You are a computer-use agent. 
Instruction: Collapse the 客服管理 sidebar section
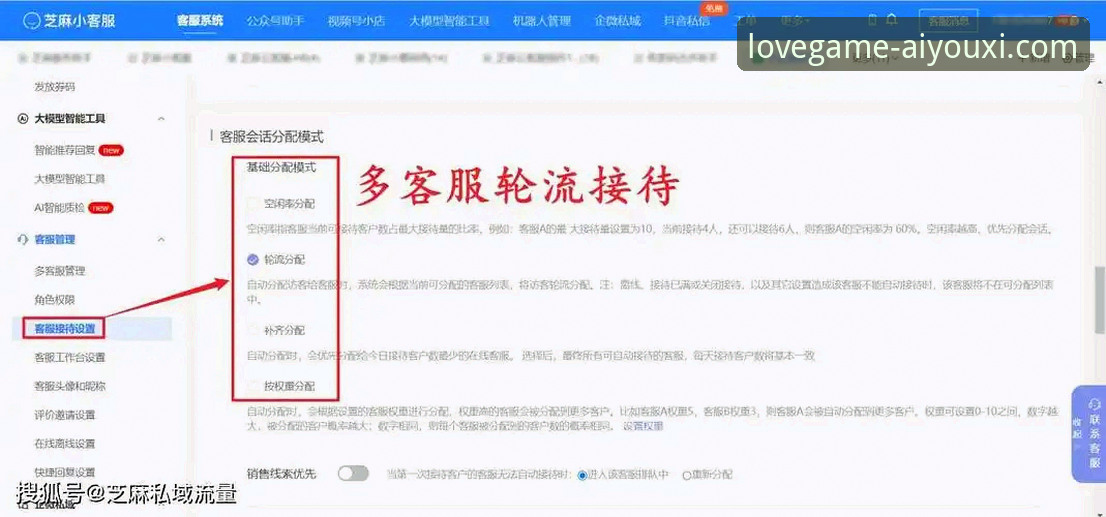(x=161, y=240)
